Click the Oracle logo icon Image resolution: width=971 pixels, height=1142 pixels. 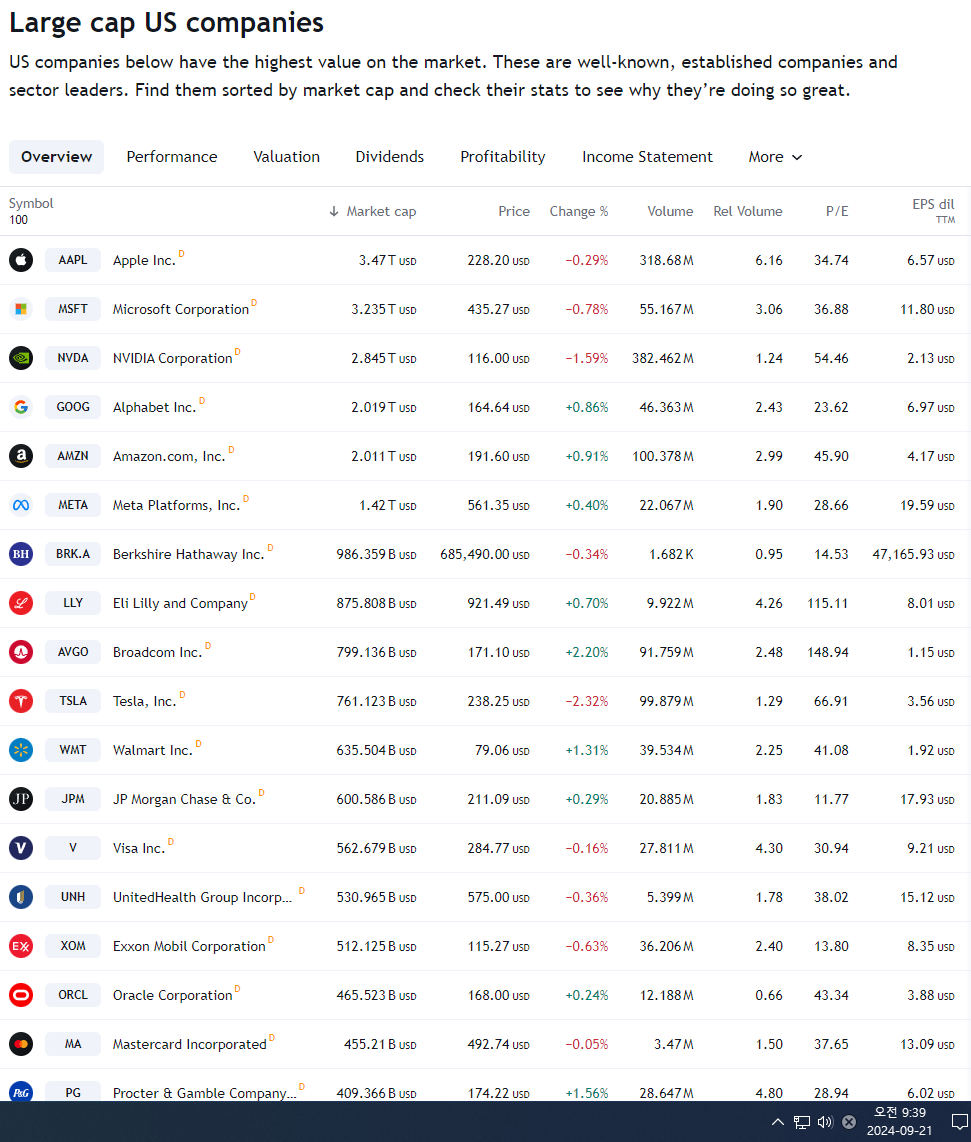click(x=21, y=995)
